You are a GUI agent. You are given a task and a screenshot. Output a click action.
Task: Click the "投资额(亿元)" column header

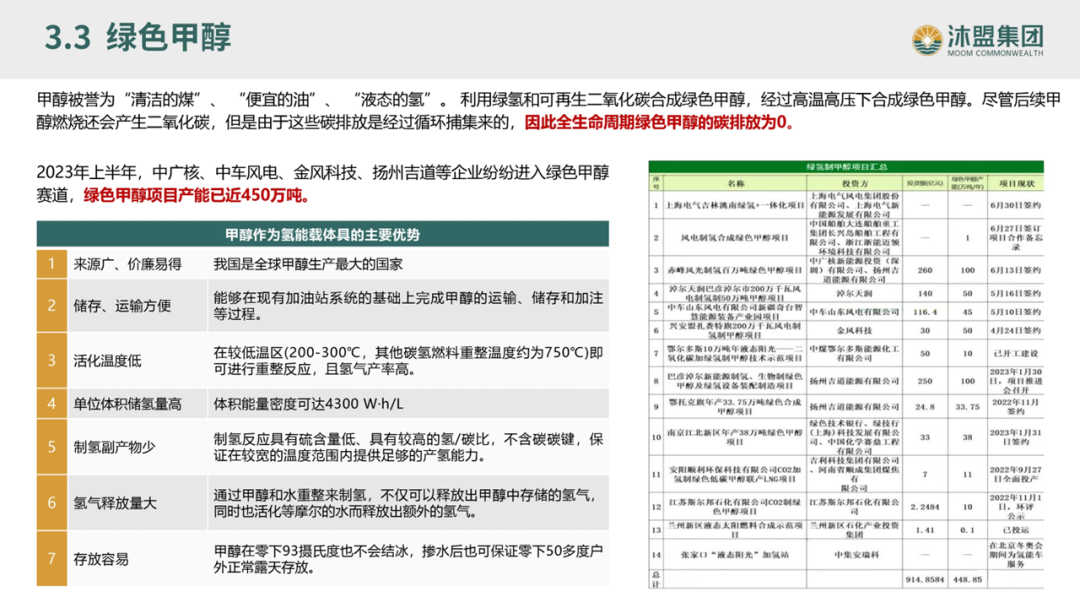pos(924,184)
